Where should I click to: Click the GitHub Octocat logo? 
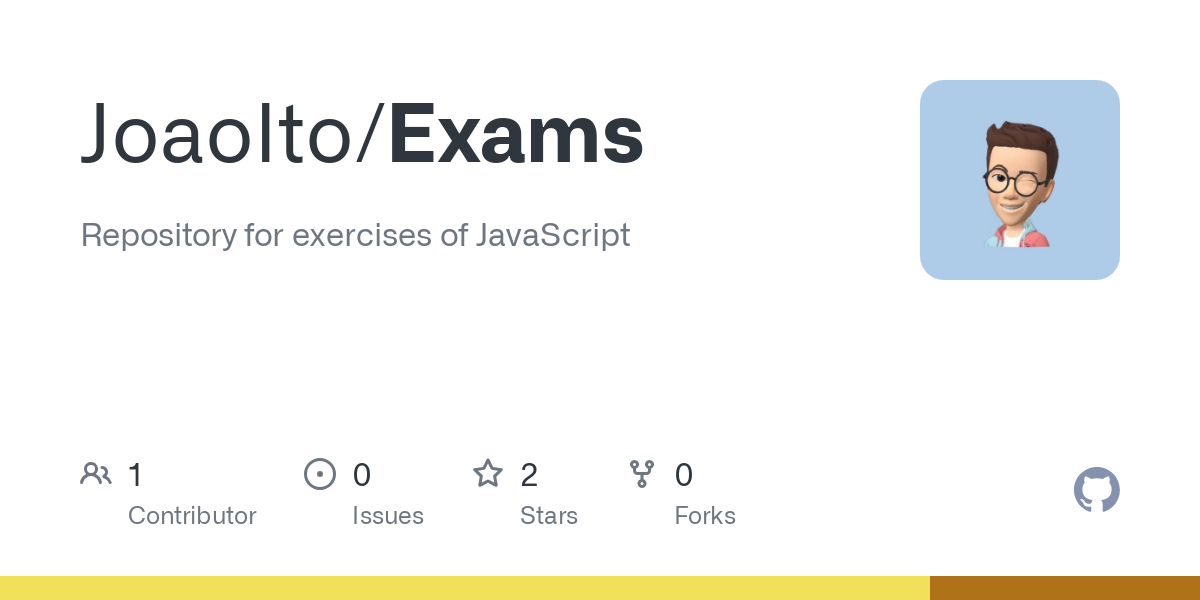(x=1096, y=490)
